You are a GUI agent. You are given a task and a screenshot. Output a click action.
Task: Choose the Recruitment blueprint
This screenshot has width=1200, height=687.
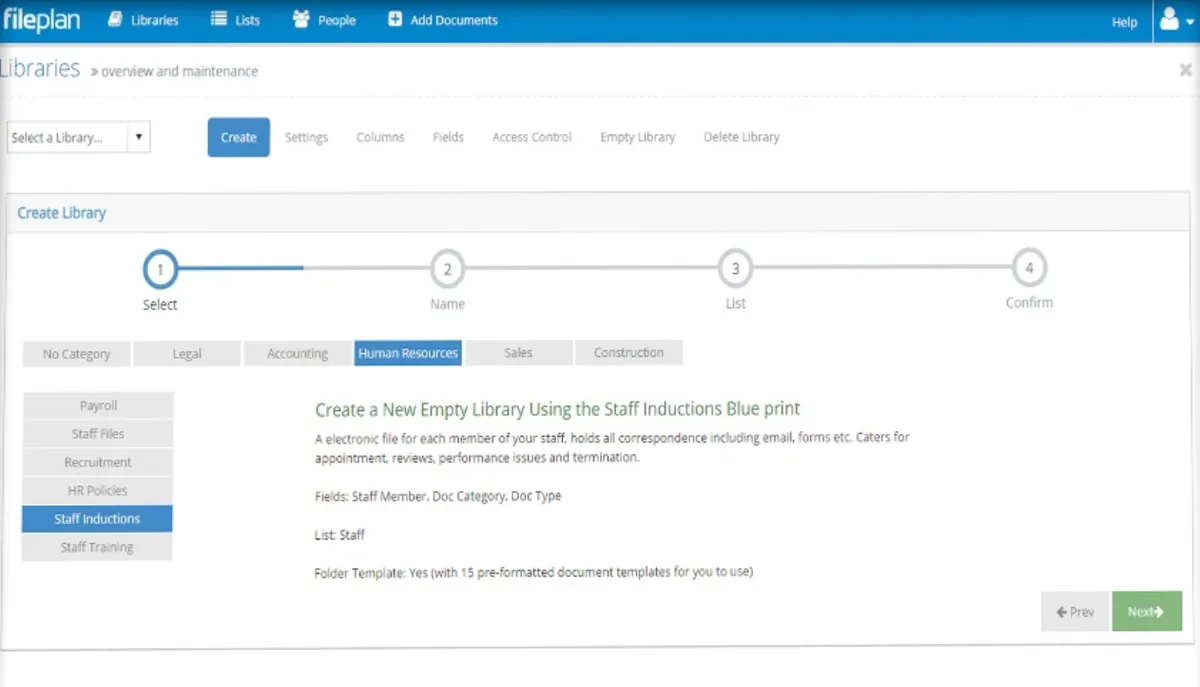point(98,462)
